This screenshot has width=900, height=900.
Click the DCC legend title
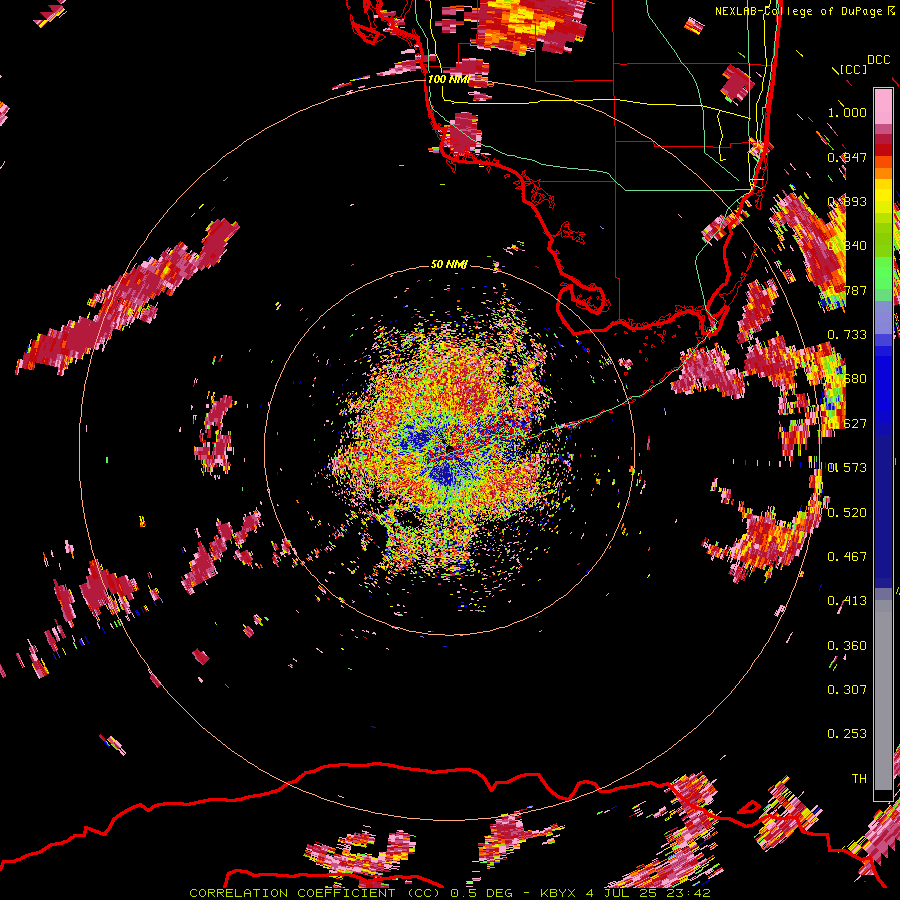coord(878,60)
